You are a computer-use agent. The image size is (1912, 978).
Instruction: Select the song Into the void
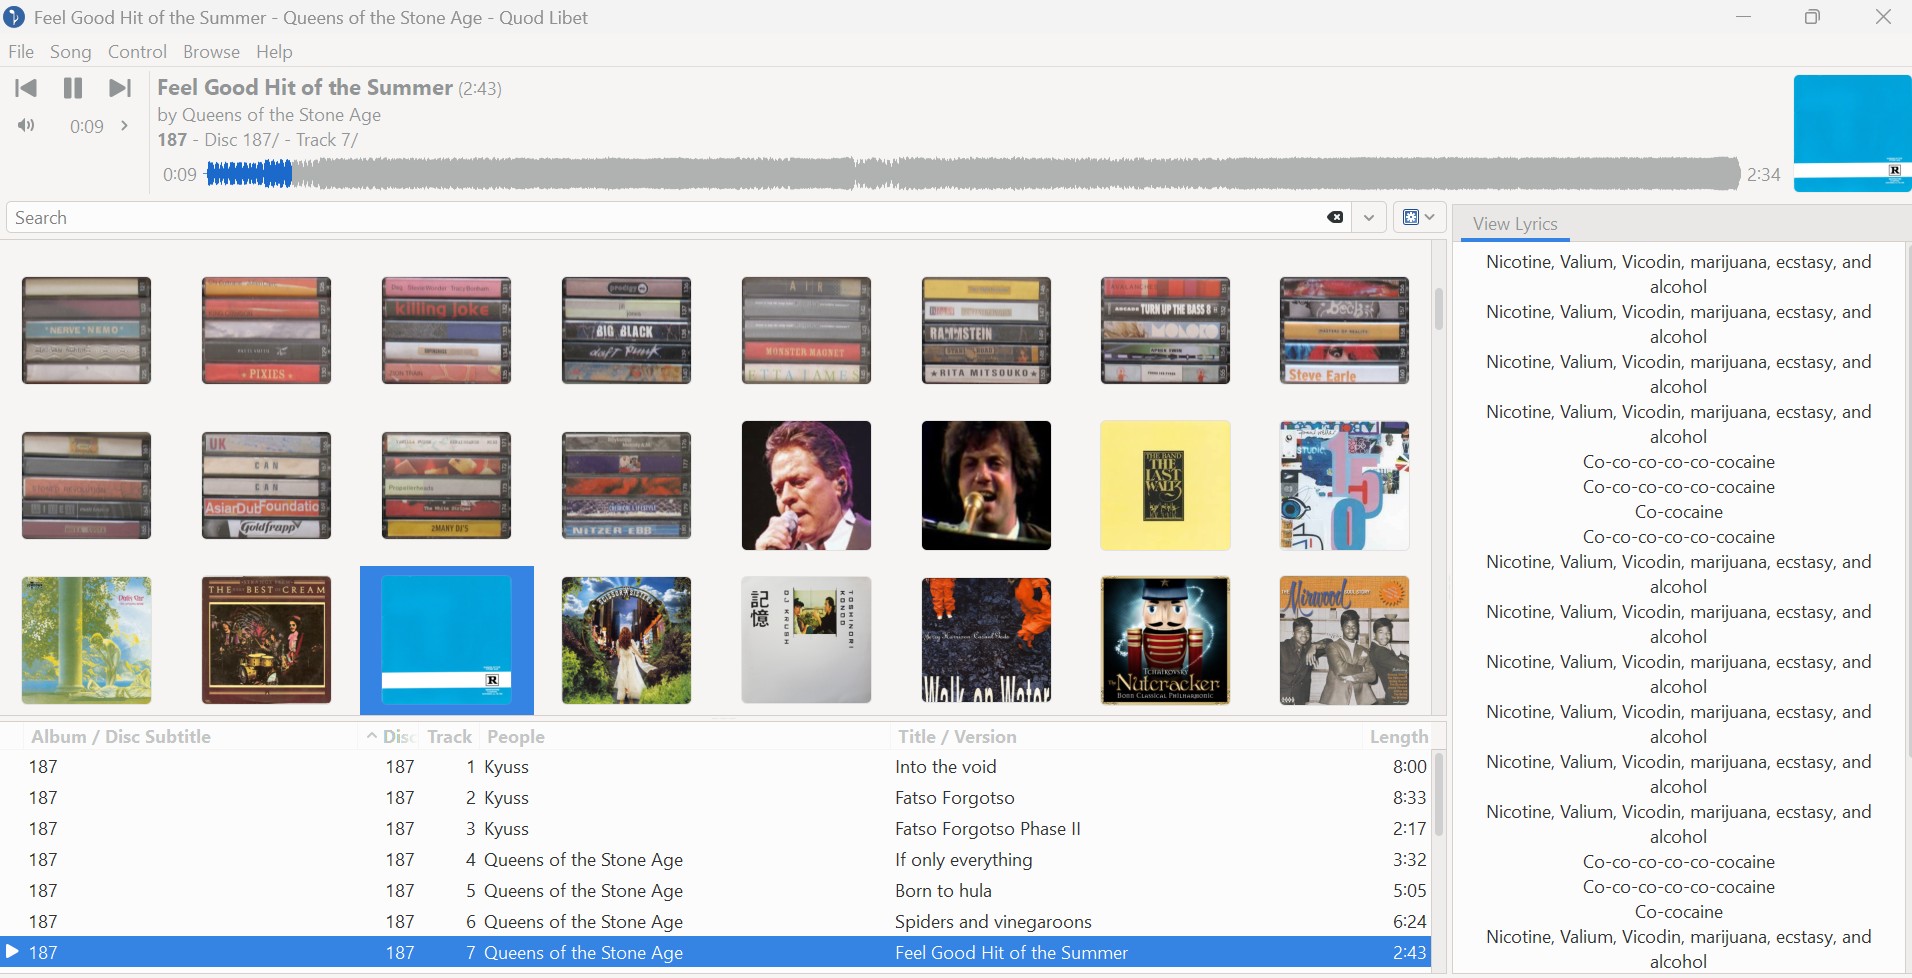pyautogui.click(x=945, y=767)
